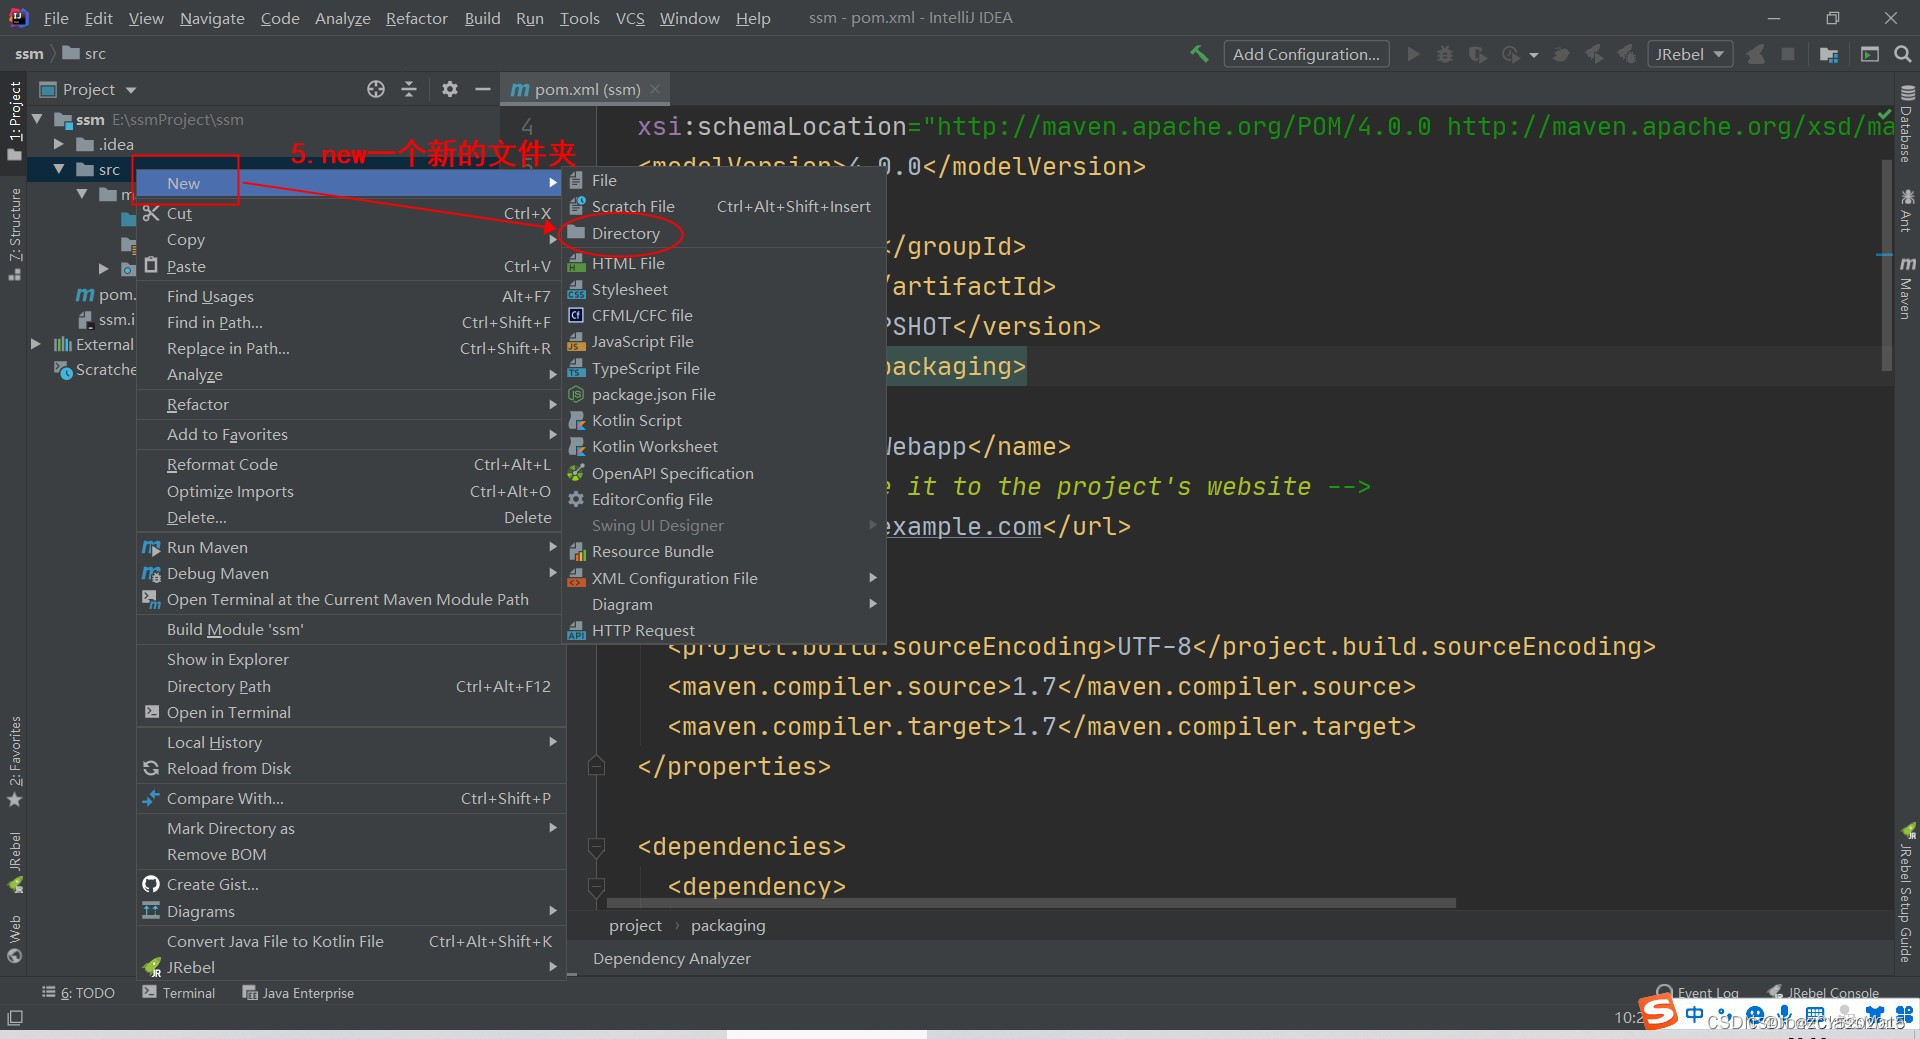The width and height of the screenshot is (1920, 1039).
Task: Click the vertical editor scrollbar
Action: pos(1887,265)
